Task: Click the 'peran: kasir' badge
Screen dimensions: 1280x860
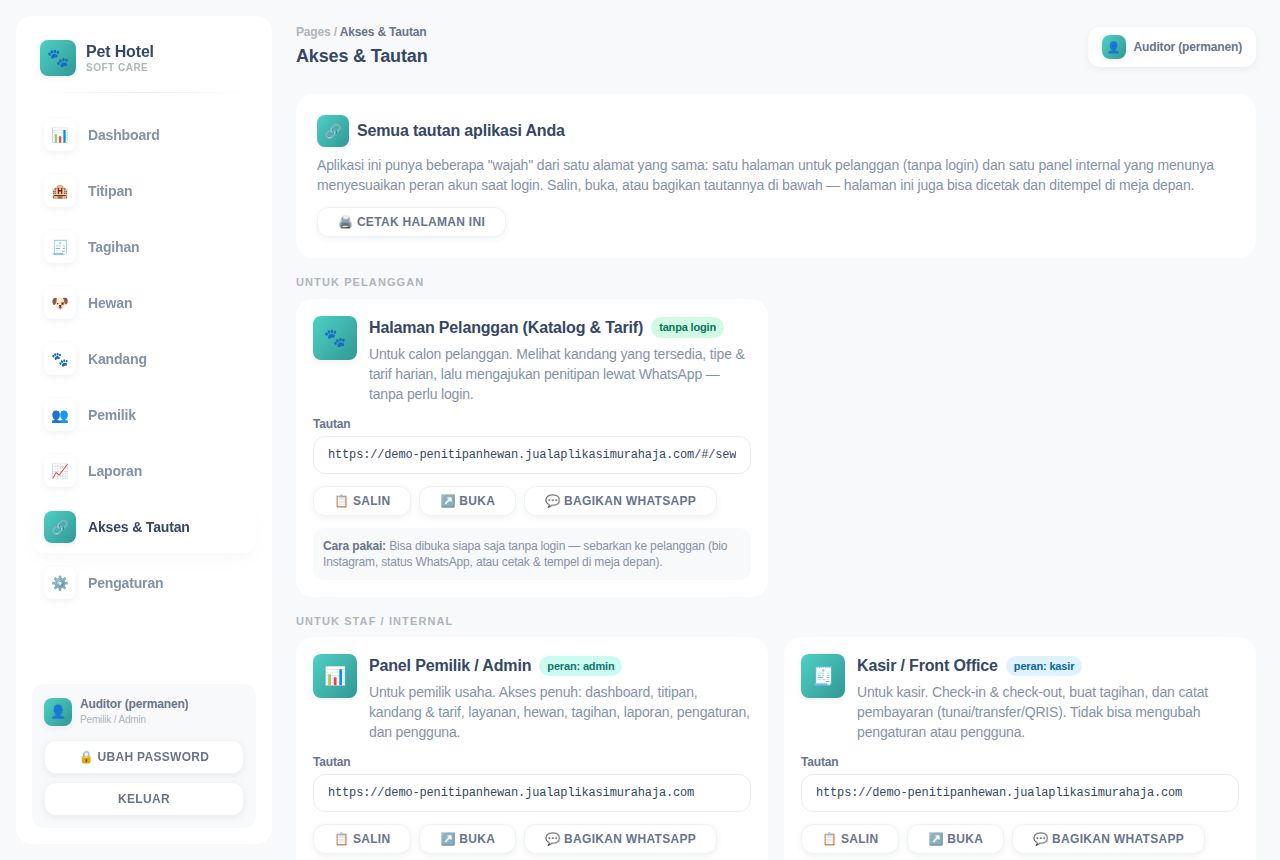Action: [1044, 666]
